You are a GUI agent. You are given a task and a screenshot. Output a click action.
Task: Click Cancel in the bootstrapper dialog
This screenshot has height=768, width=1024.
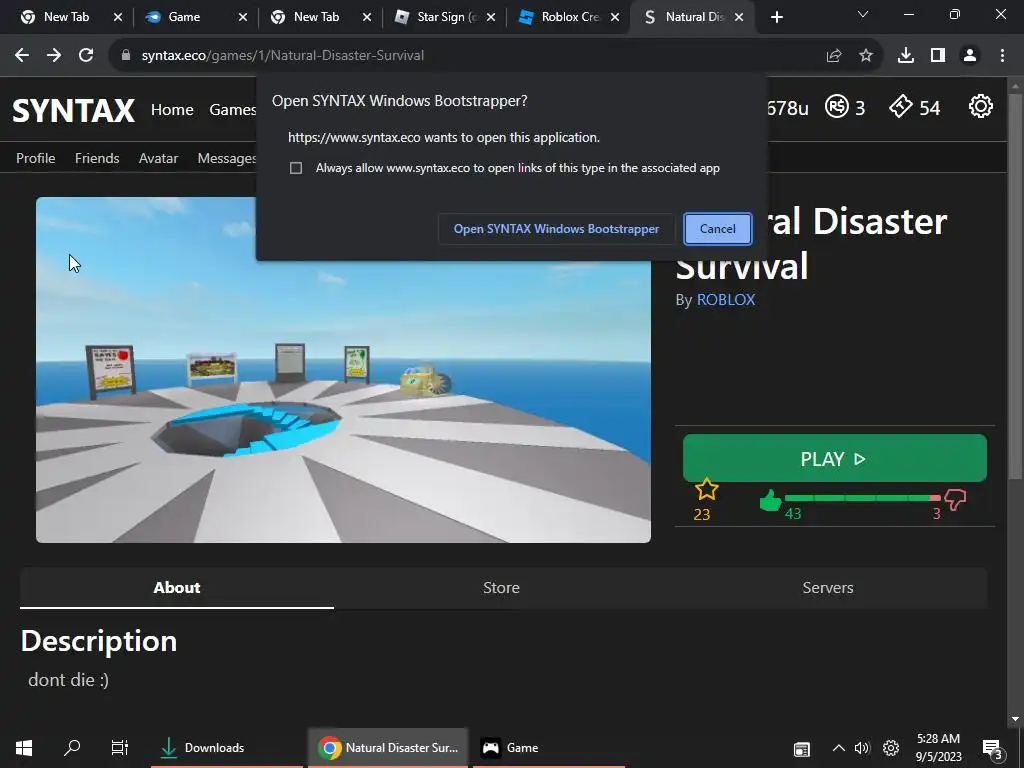pos(718,229)
